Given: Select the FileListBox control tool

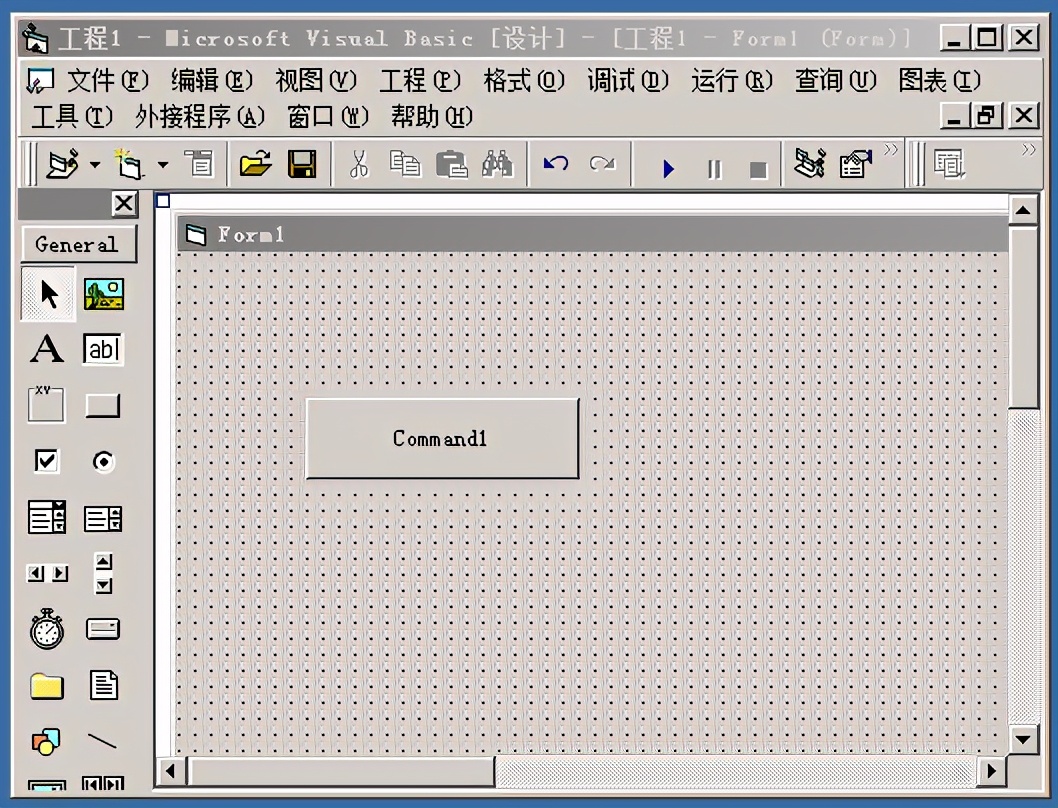Looking at the screenshot, I should pyautogui.click(x=103, y=685).
